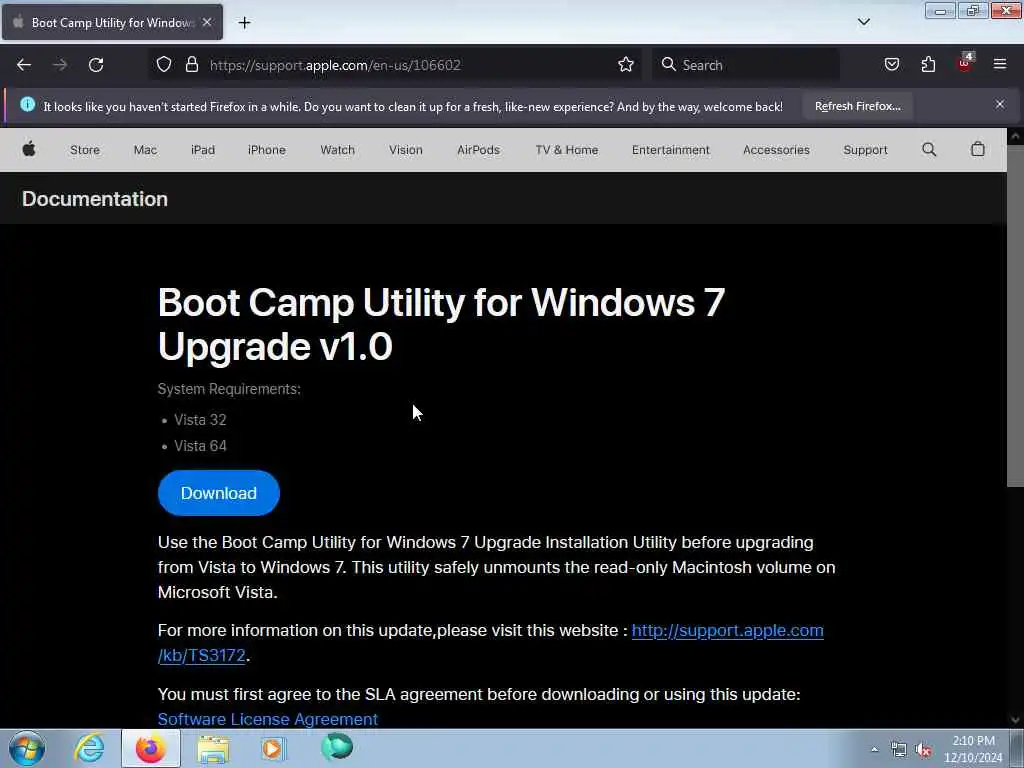Click the Boot Camp Utility page title
The width and height of the screenshot is (1024, 768).
click(x=441, y=324)
